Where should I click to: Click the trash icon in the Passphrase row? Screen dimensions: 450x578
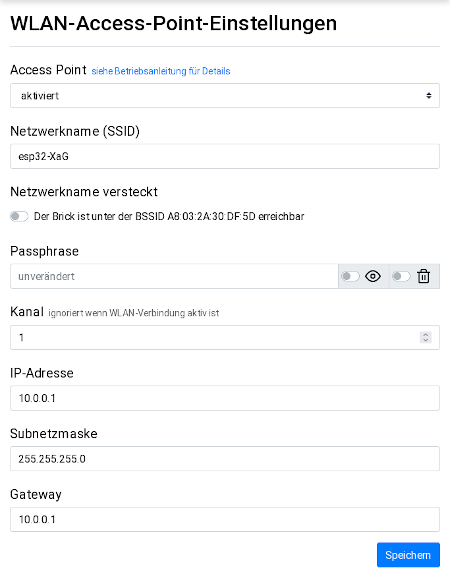[423, 276]
